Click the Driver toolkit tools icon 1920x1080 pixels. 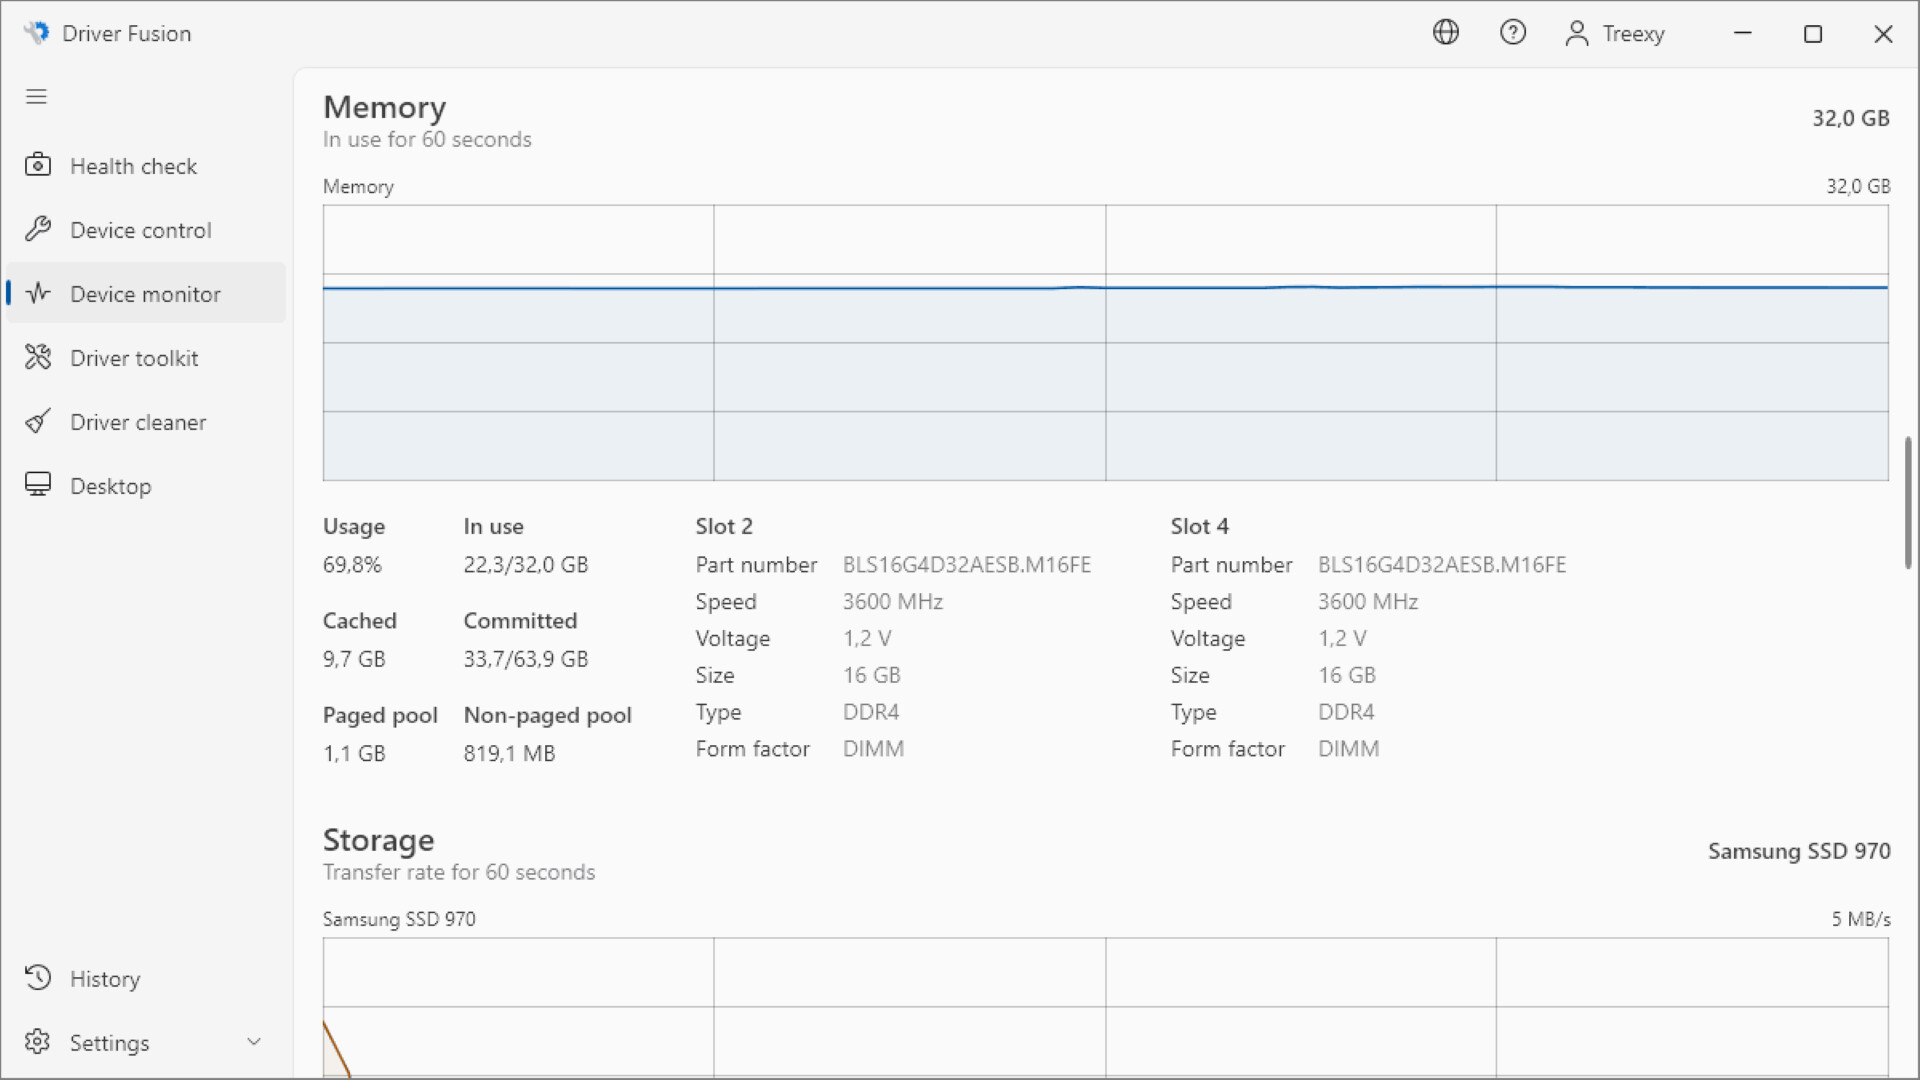pos(38,357)
